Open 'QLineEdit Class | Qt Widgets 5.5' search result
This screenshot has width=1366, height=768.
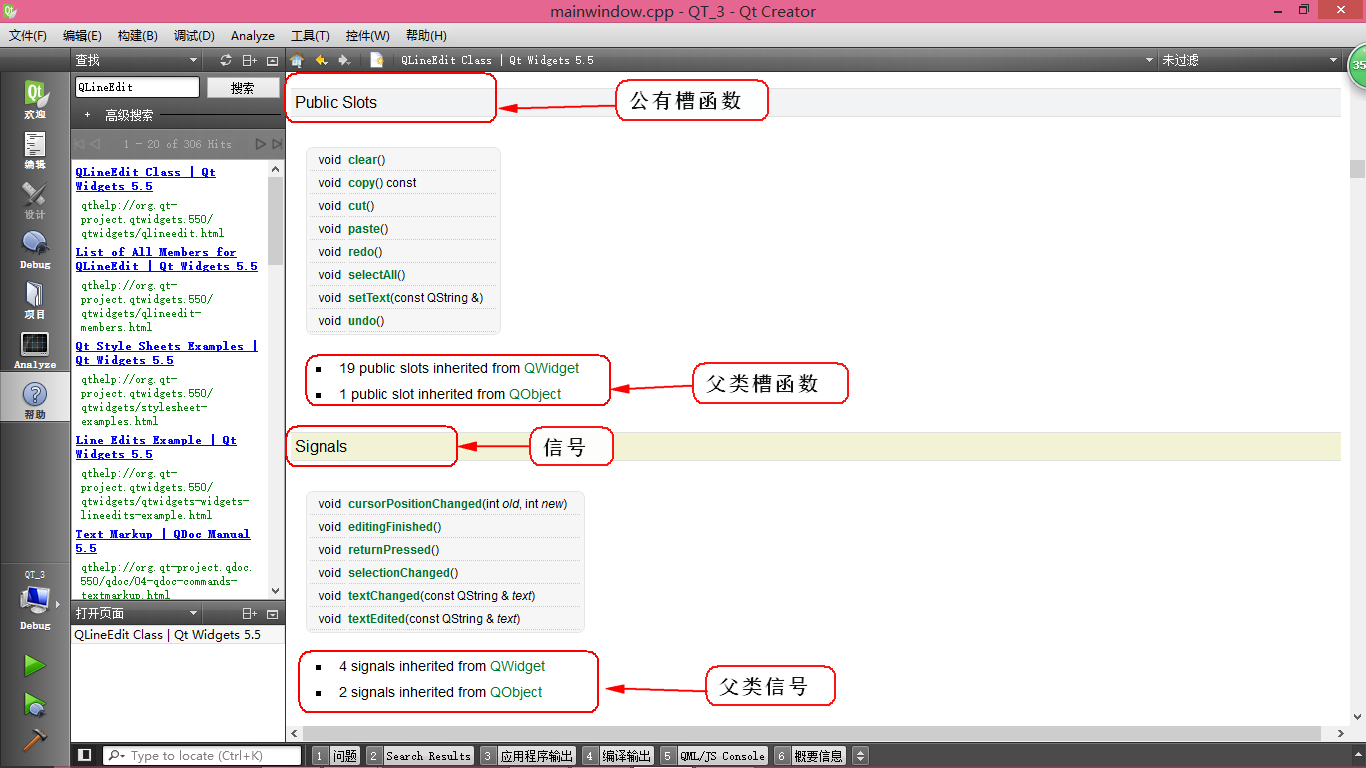(x=146, y=179)
